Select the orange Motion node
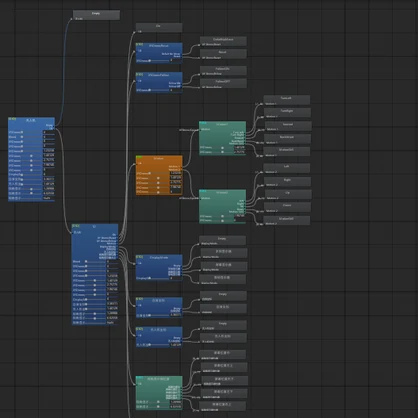The image size is (418, 418). pos(159,175)
